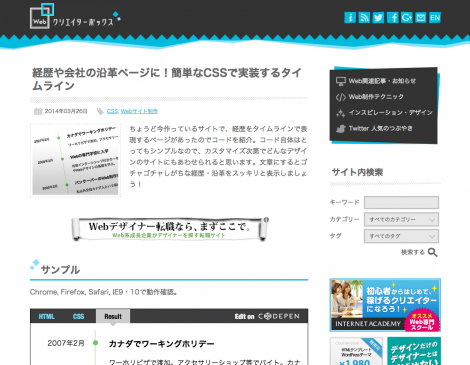Open Twitter 人気のつぶやき menu item

[x=381, y=128]
